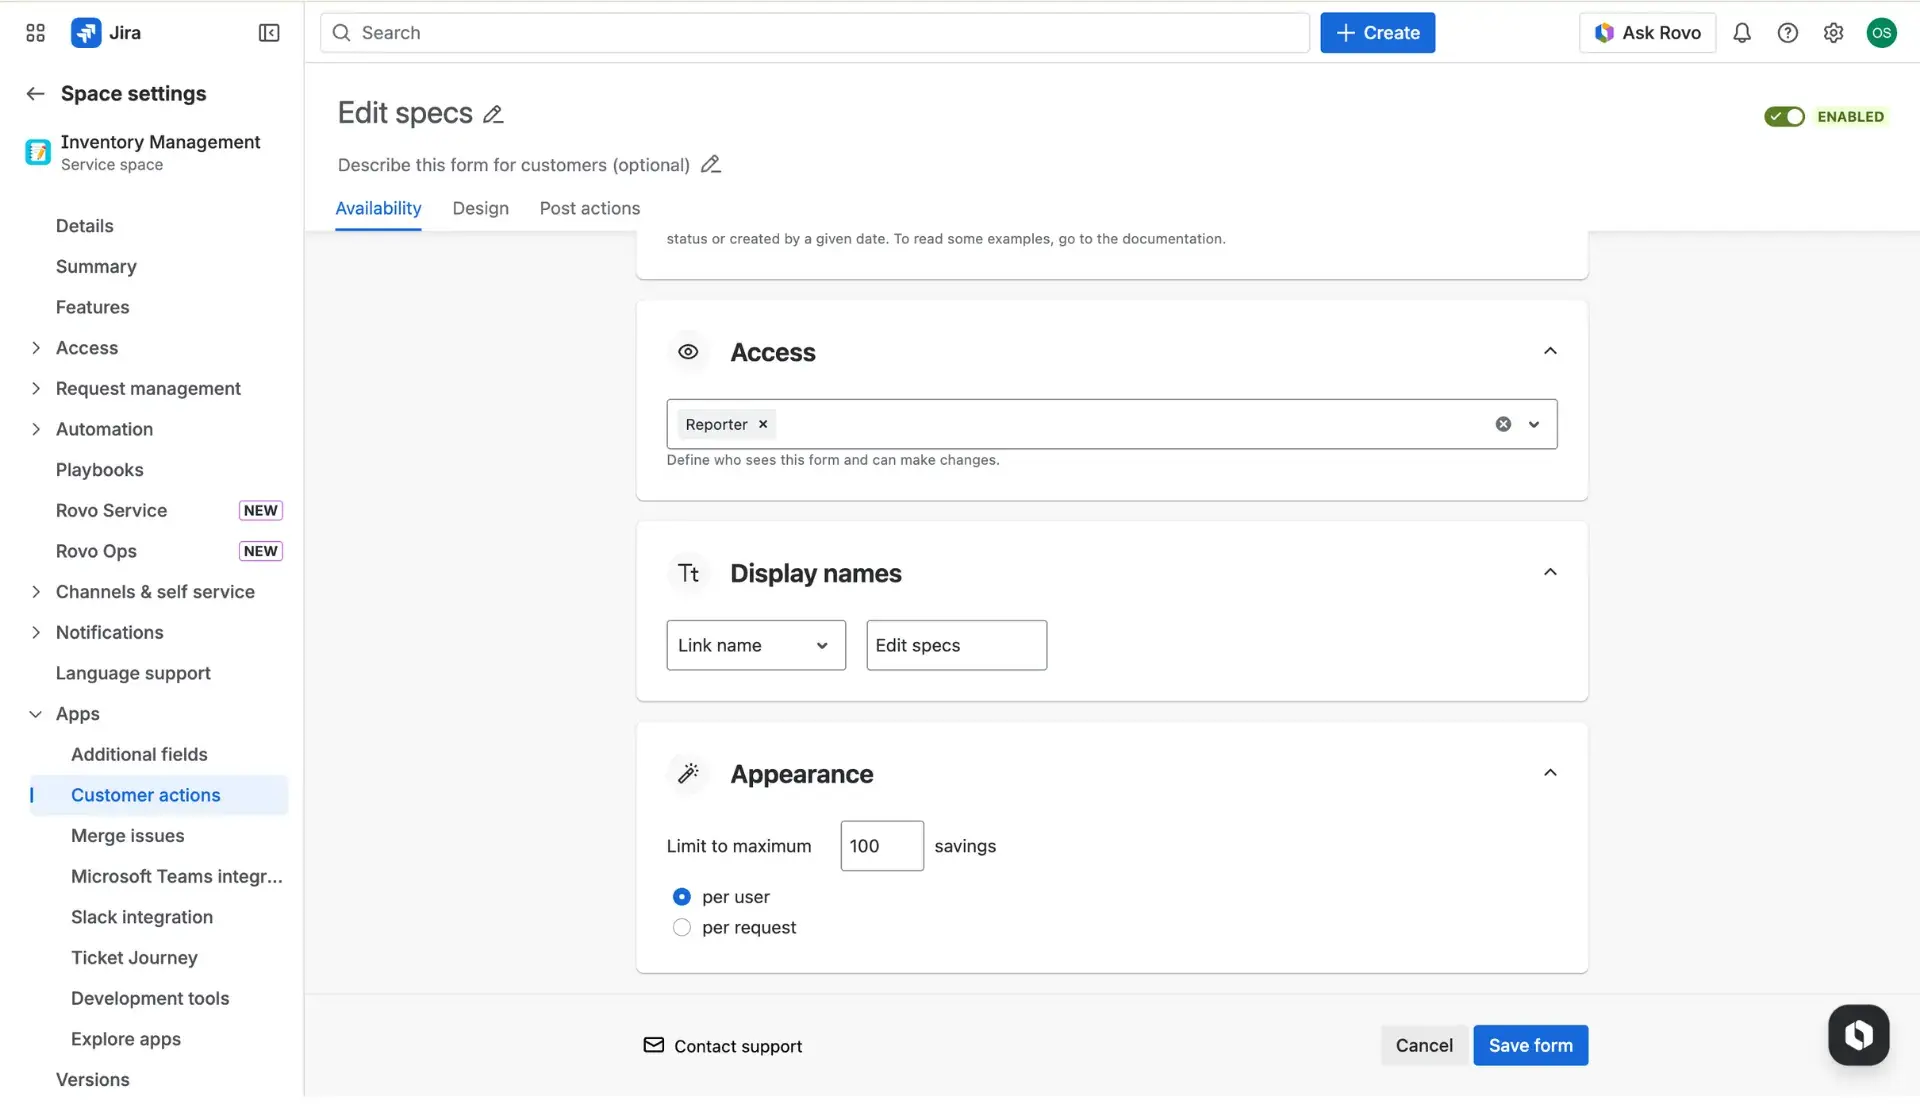Expand the Notifications sidebar section

[x=36, y=632]
